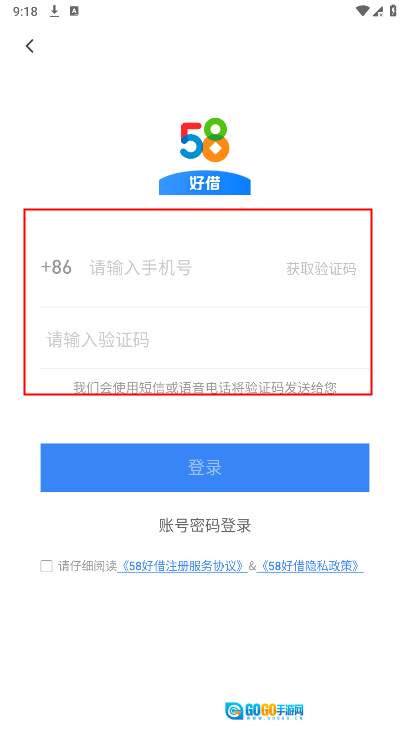Tap the Wi-Fi signal icon

[x=362, y=11]
